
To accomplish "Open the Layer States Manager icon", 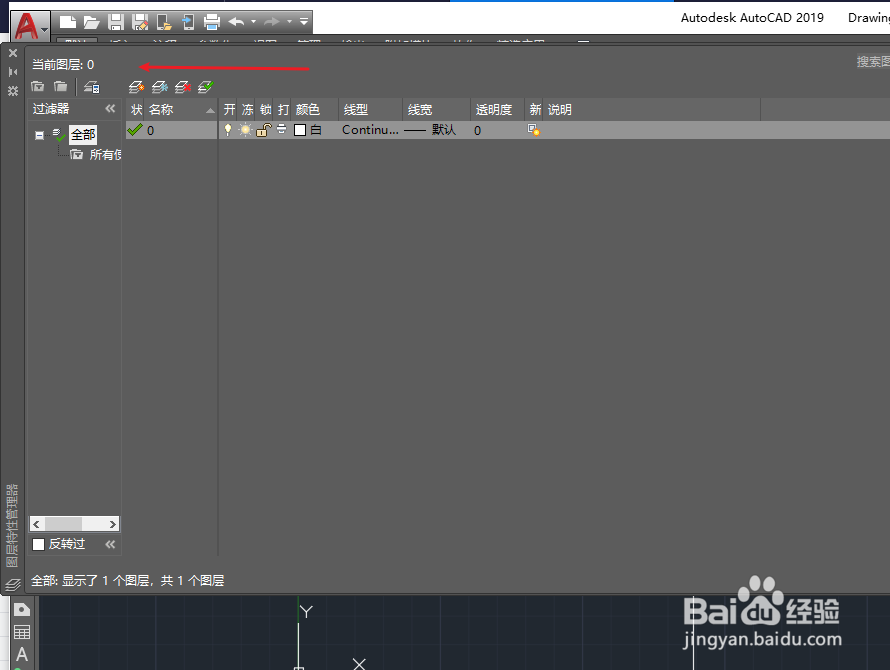I will coord(91,87).
